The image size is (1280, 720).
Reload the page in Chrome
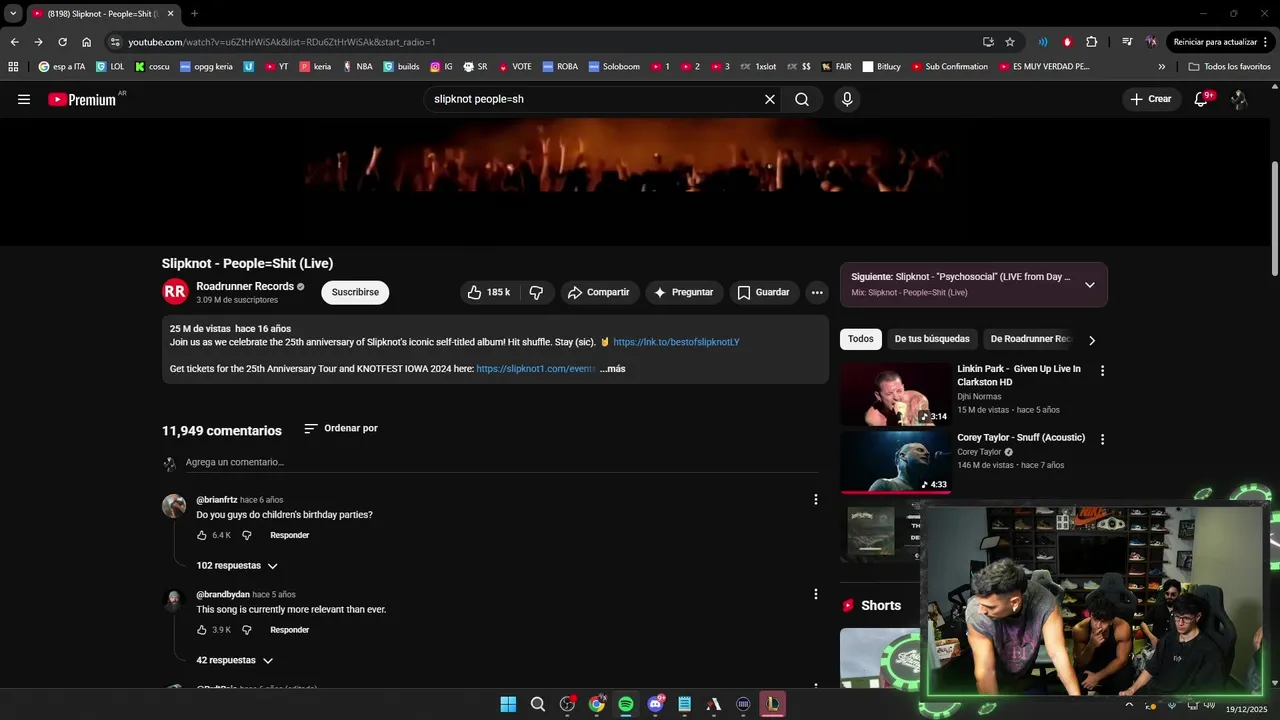click(62, 42)
